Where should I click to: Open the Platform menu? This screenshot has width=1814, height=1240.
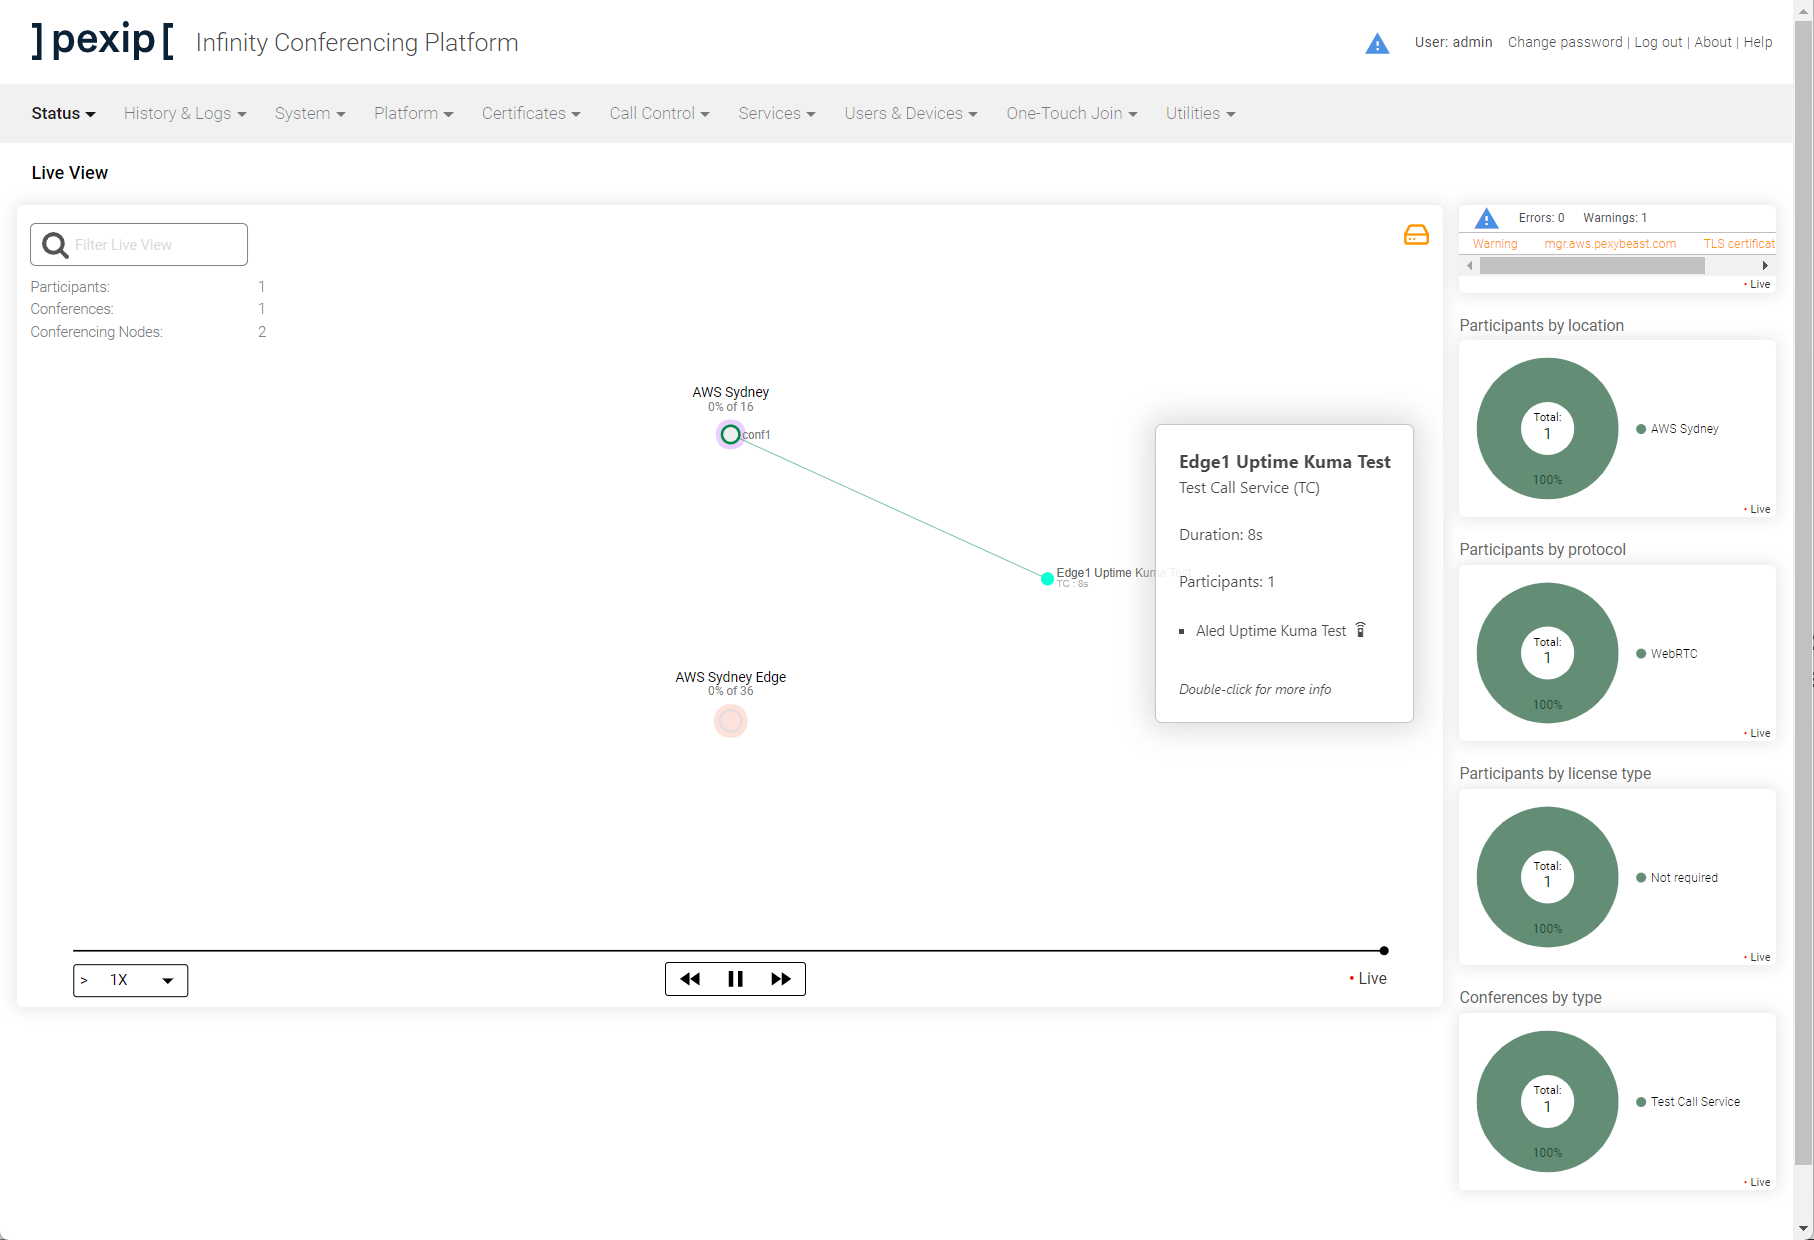coord(414,114)
